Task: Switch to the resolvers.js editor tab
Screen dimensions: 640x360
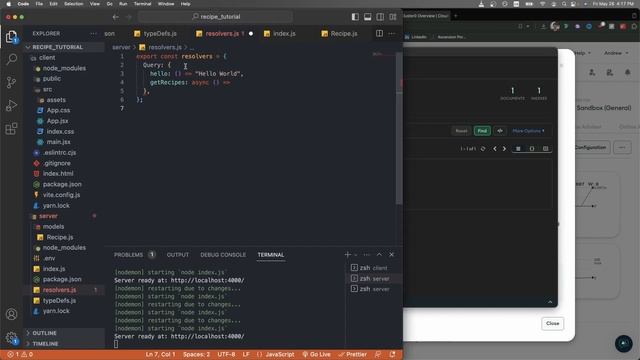Action: [x=224, y=33]
